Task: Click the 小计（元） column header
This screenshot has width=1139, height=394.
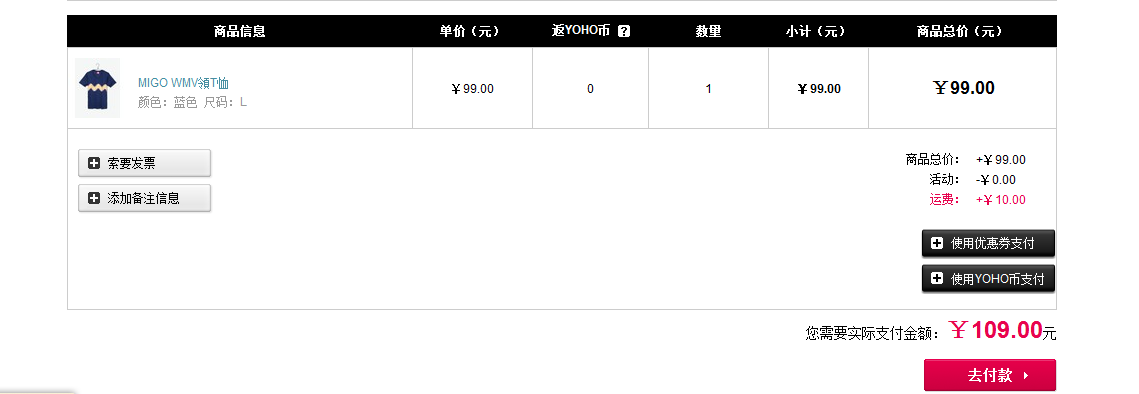Action: click(x=815, y=31)
